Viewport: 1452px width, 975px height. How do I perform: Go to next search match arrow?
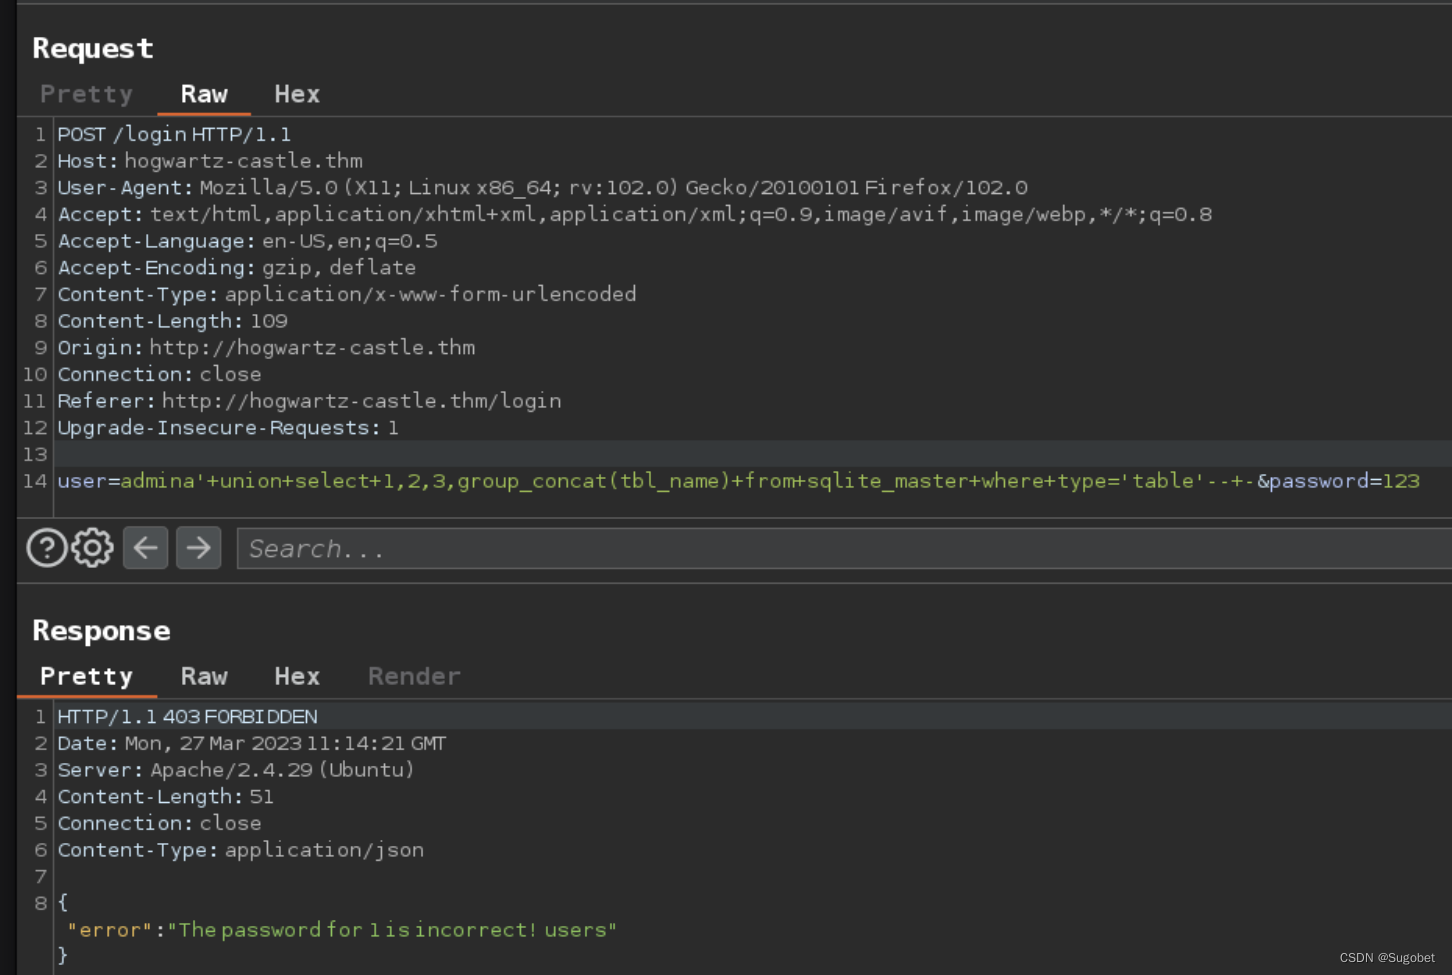(x=199, y=548)
